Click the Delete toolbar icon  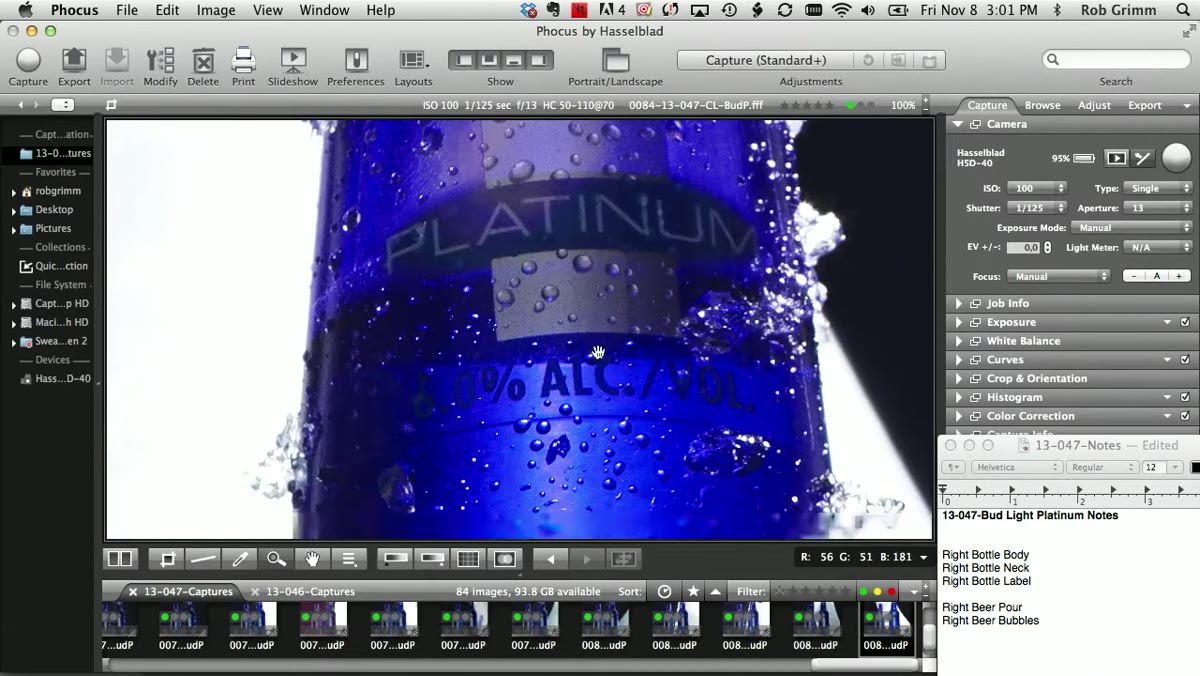click(x=203, y=60)
